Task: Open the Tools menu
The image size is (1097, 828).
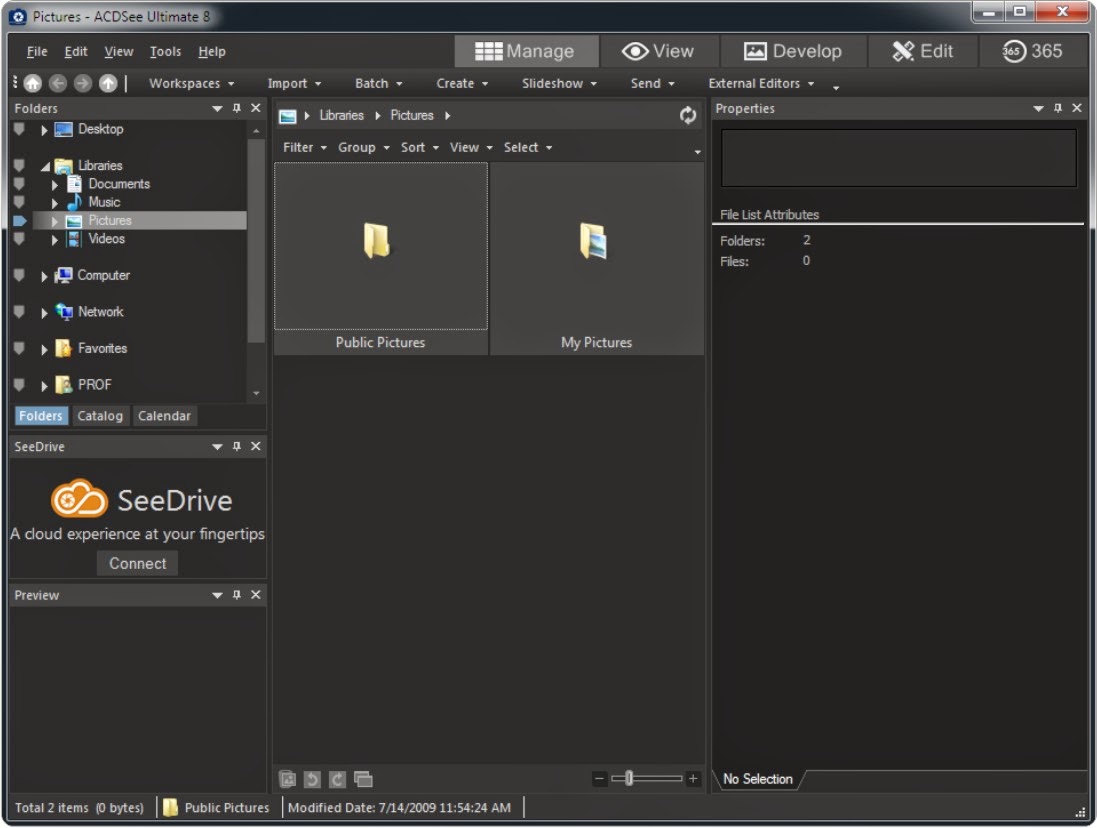Action: click(x=165, y=52)
